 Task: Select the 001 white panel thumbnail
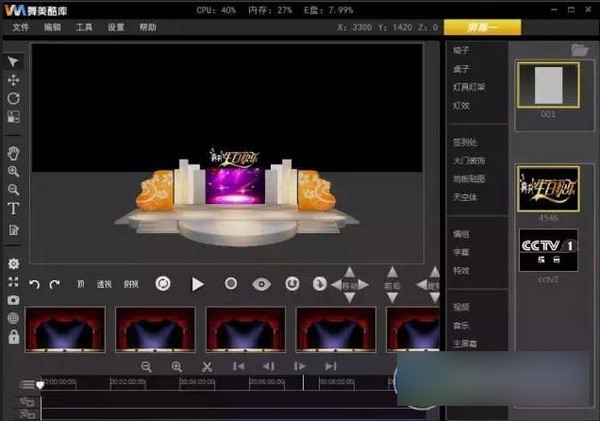coord(548,85)
